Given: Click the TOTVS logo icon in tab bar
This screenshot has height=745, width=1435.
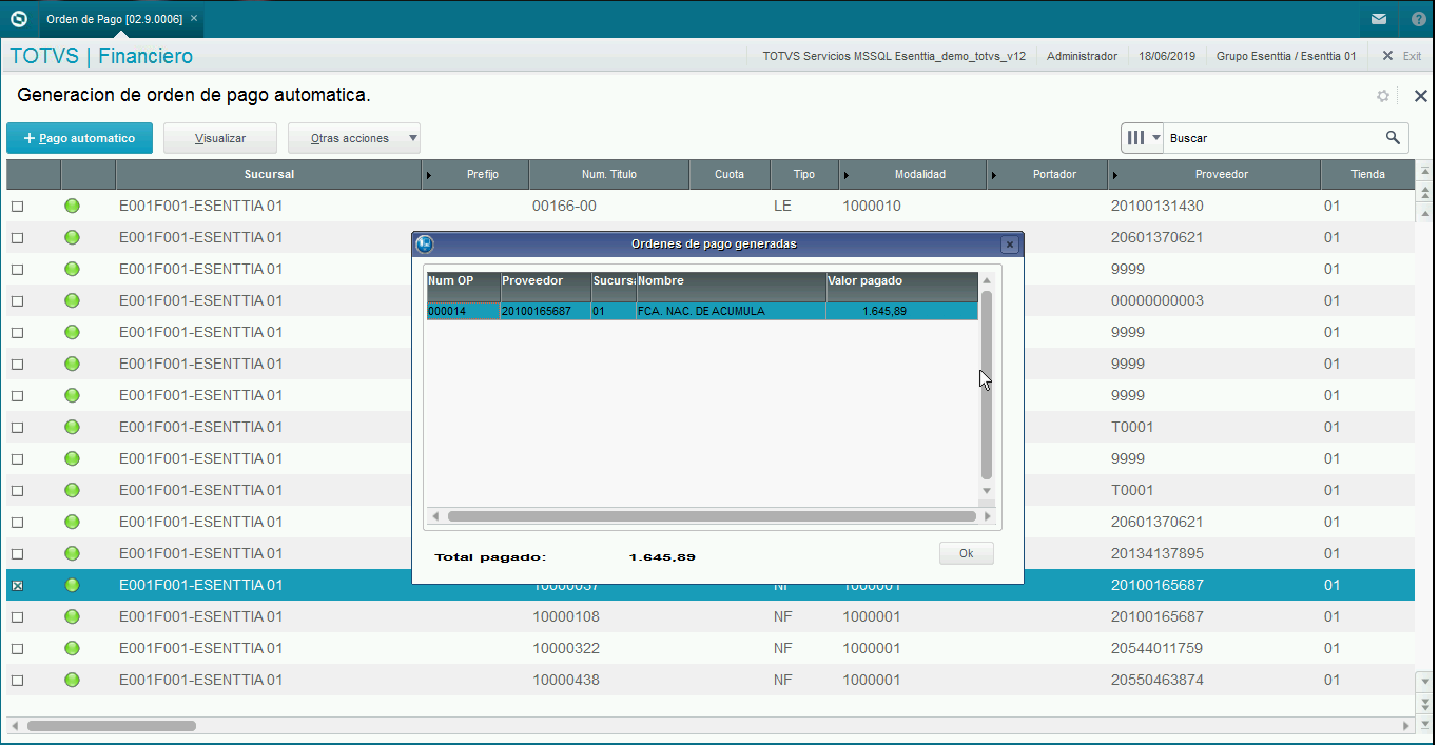Looking at the screenshot, I should (x=18, y=19).
